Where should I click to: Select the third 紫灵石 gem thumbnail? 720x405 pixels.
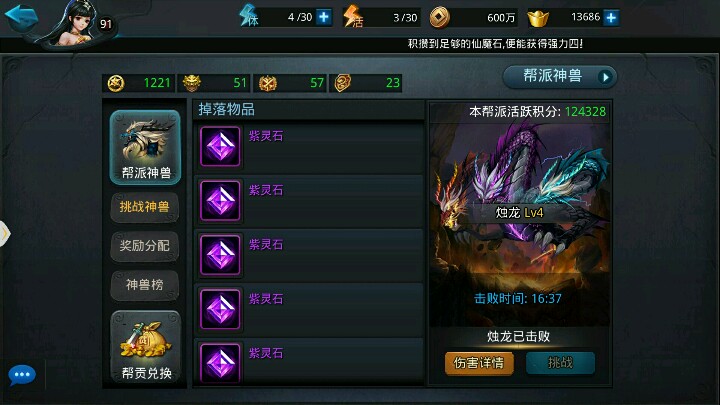tap(220, 255)
